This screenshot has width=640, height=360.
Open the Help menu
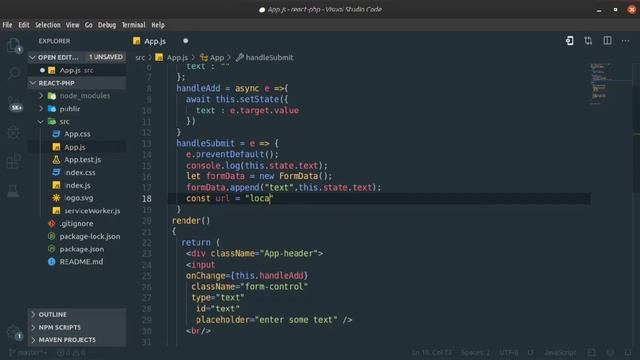(x=158, y=25)
